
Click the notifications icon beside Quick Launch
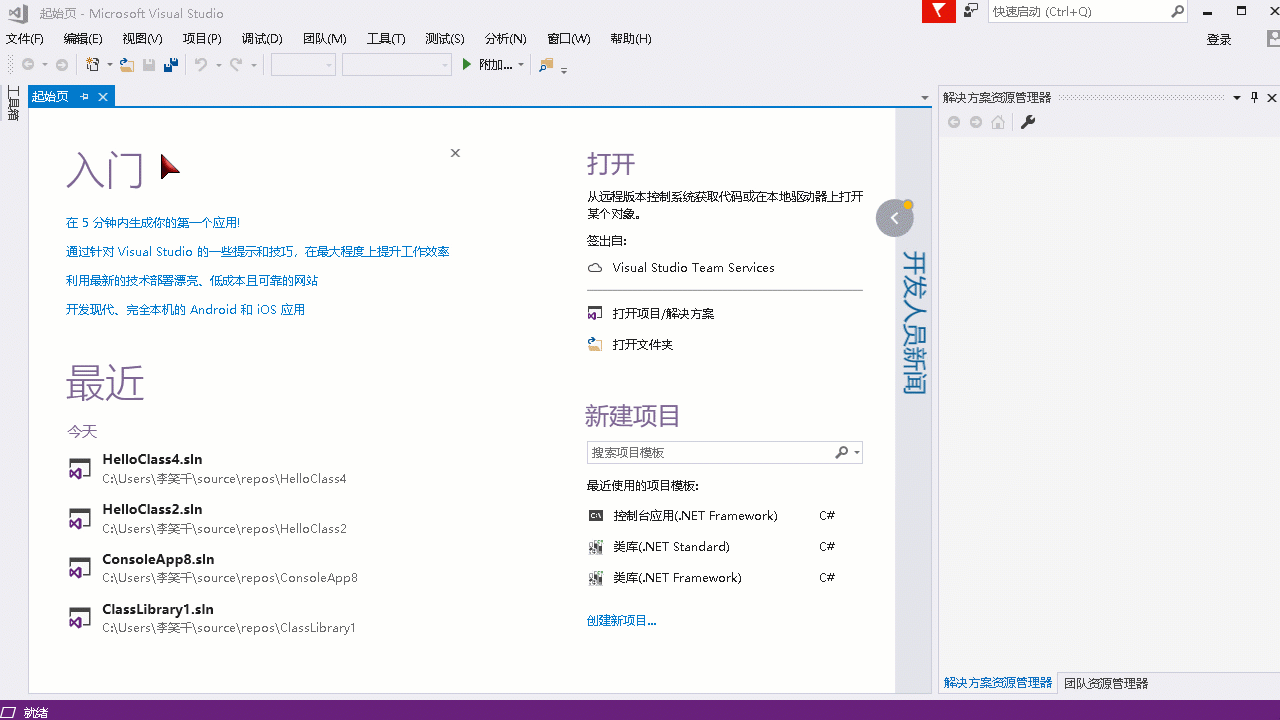[x=971, y=11]
